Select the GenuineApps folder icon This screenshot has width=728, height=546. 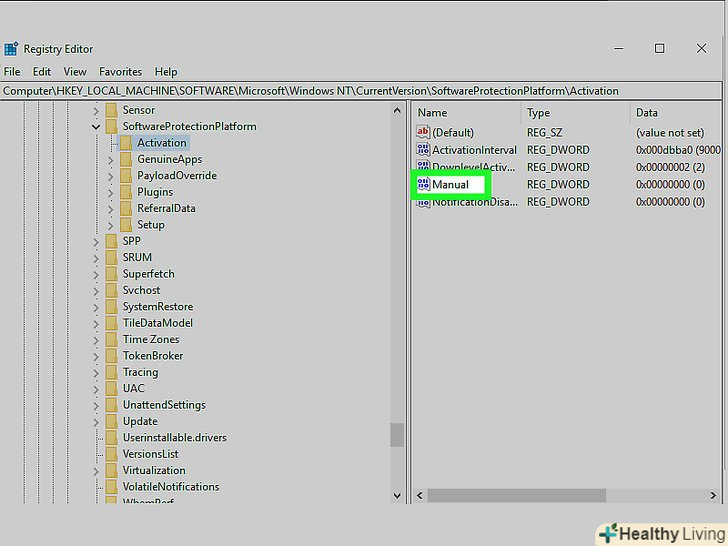click(x=126, y=159)
